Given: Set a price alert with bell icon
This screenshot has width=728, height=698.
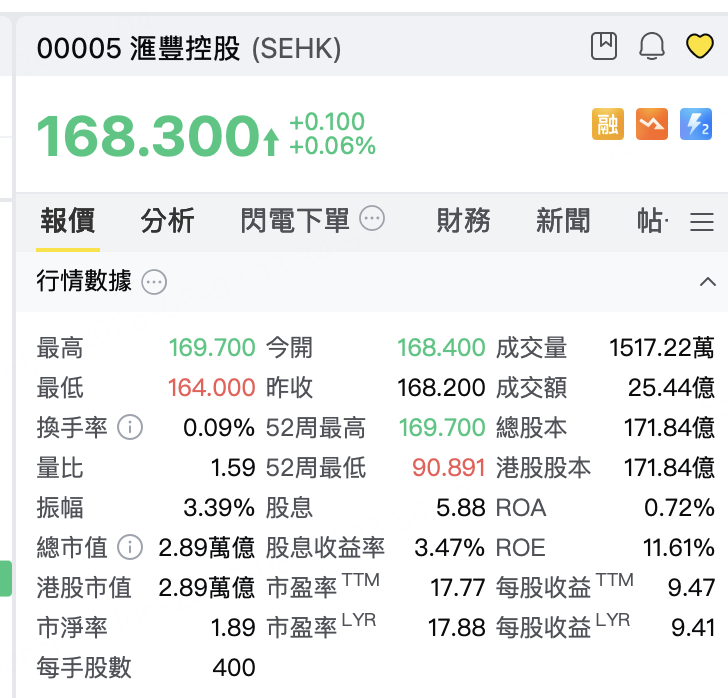Looking at the screenshot, I should [652, 46].
